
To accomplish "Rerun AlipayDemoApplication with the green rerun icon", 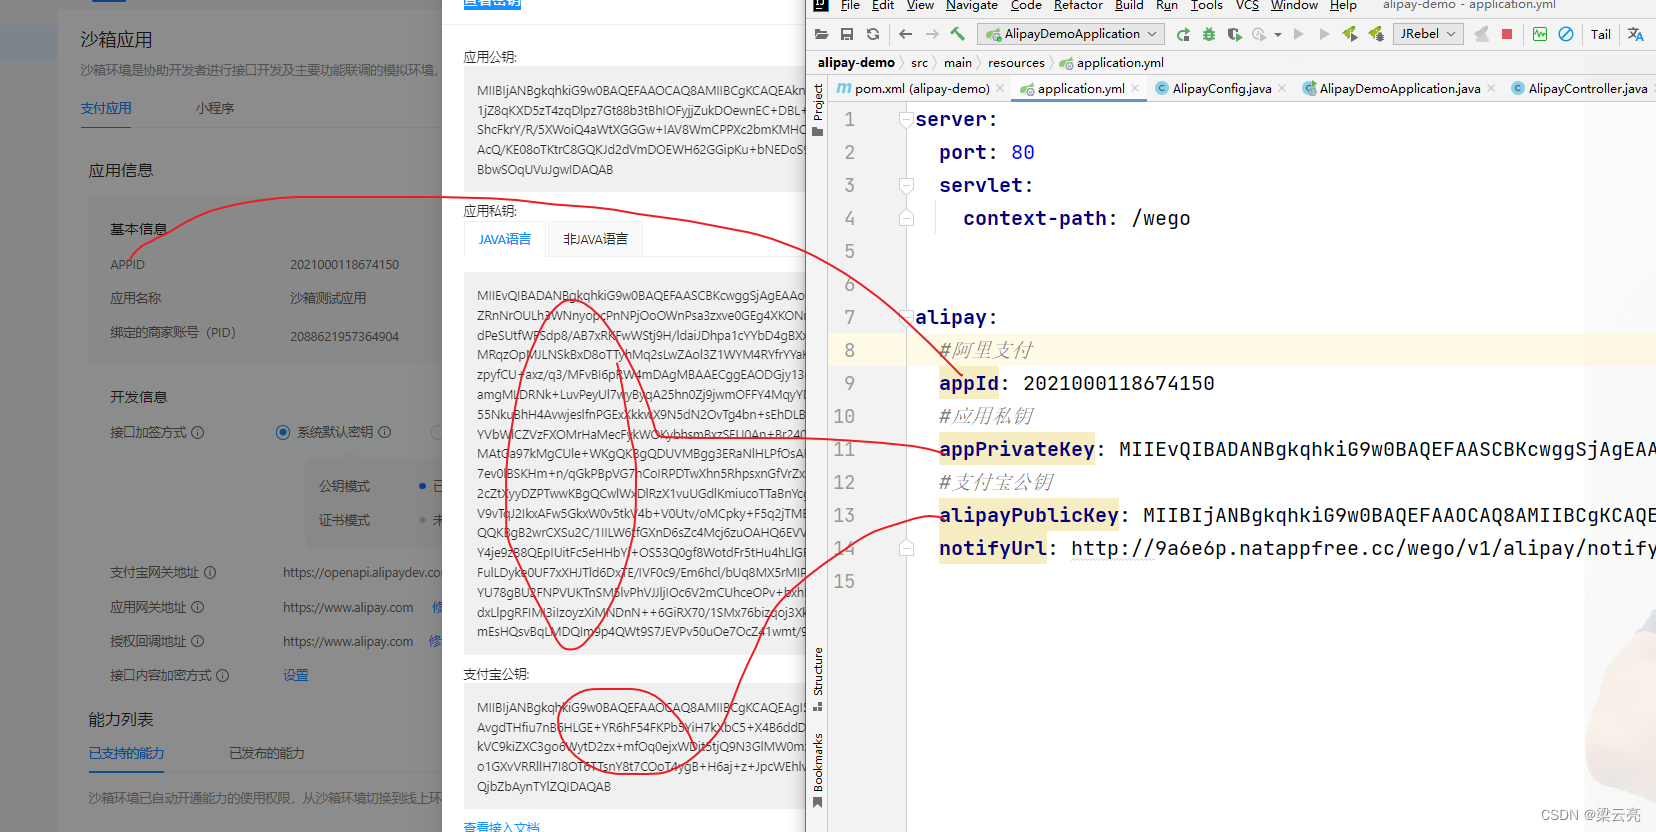I will pos(1183,34).
